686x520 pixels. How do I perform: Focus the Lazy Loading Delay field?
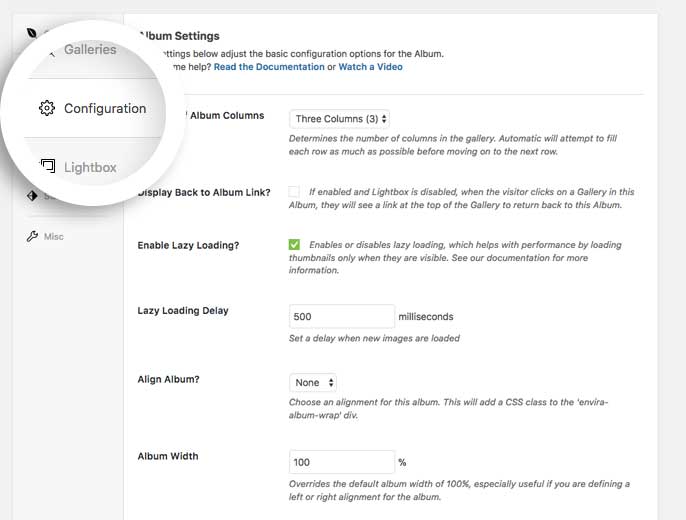point(342,317)
